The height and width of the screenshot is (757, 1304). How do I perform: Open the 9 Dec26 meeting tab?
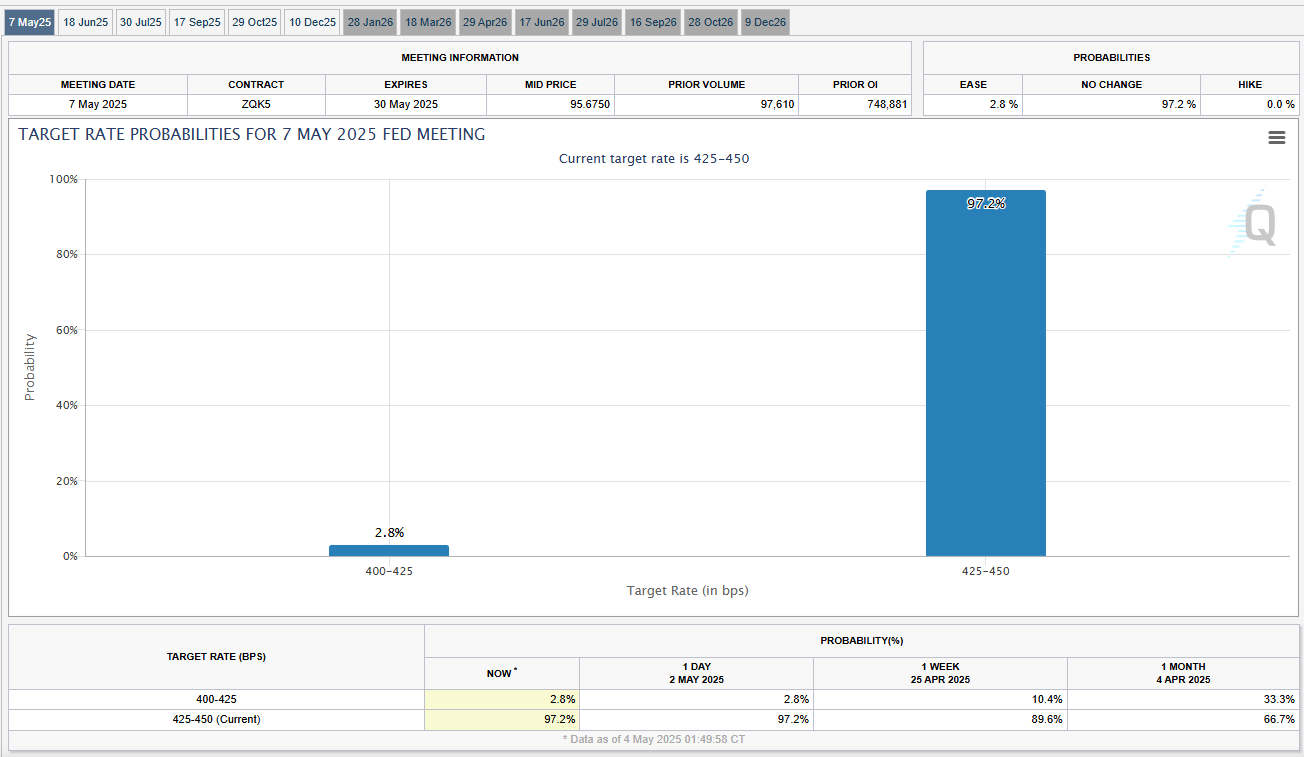pyautogui.click(x=765, y=22)
